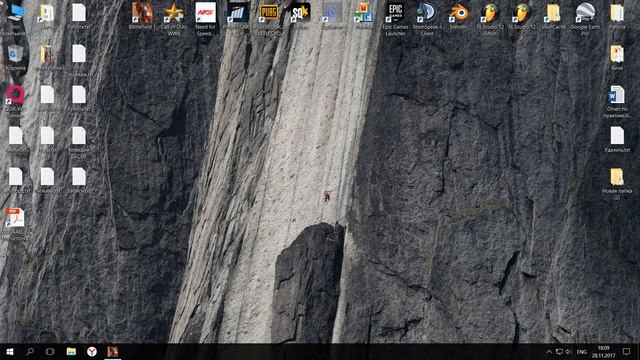Select the Удалить.txt text file
Image resolution: width=640 pixels, height=360 pixels.
tap(617, 136)
